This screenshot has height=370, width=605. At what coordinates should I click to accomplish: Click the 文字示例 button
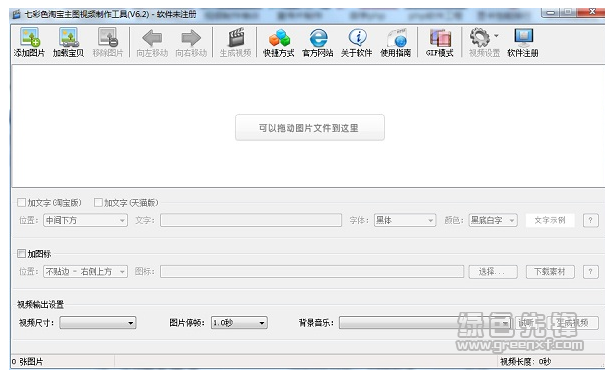coord(550,220)
